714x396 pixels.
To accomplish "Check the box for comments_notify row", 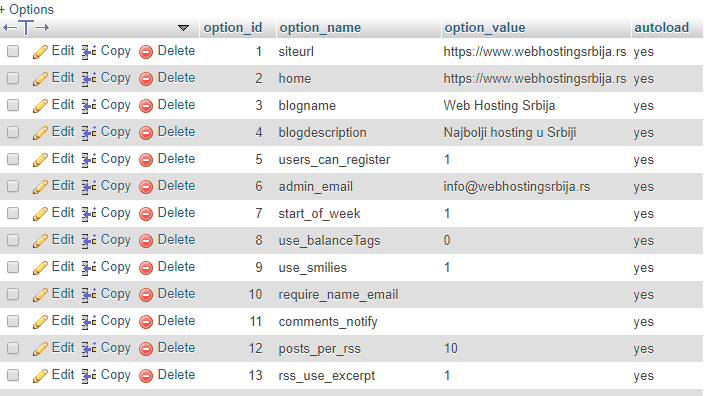I will [x=13, y=321].
